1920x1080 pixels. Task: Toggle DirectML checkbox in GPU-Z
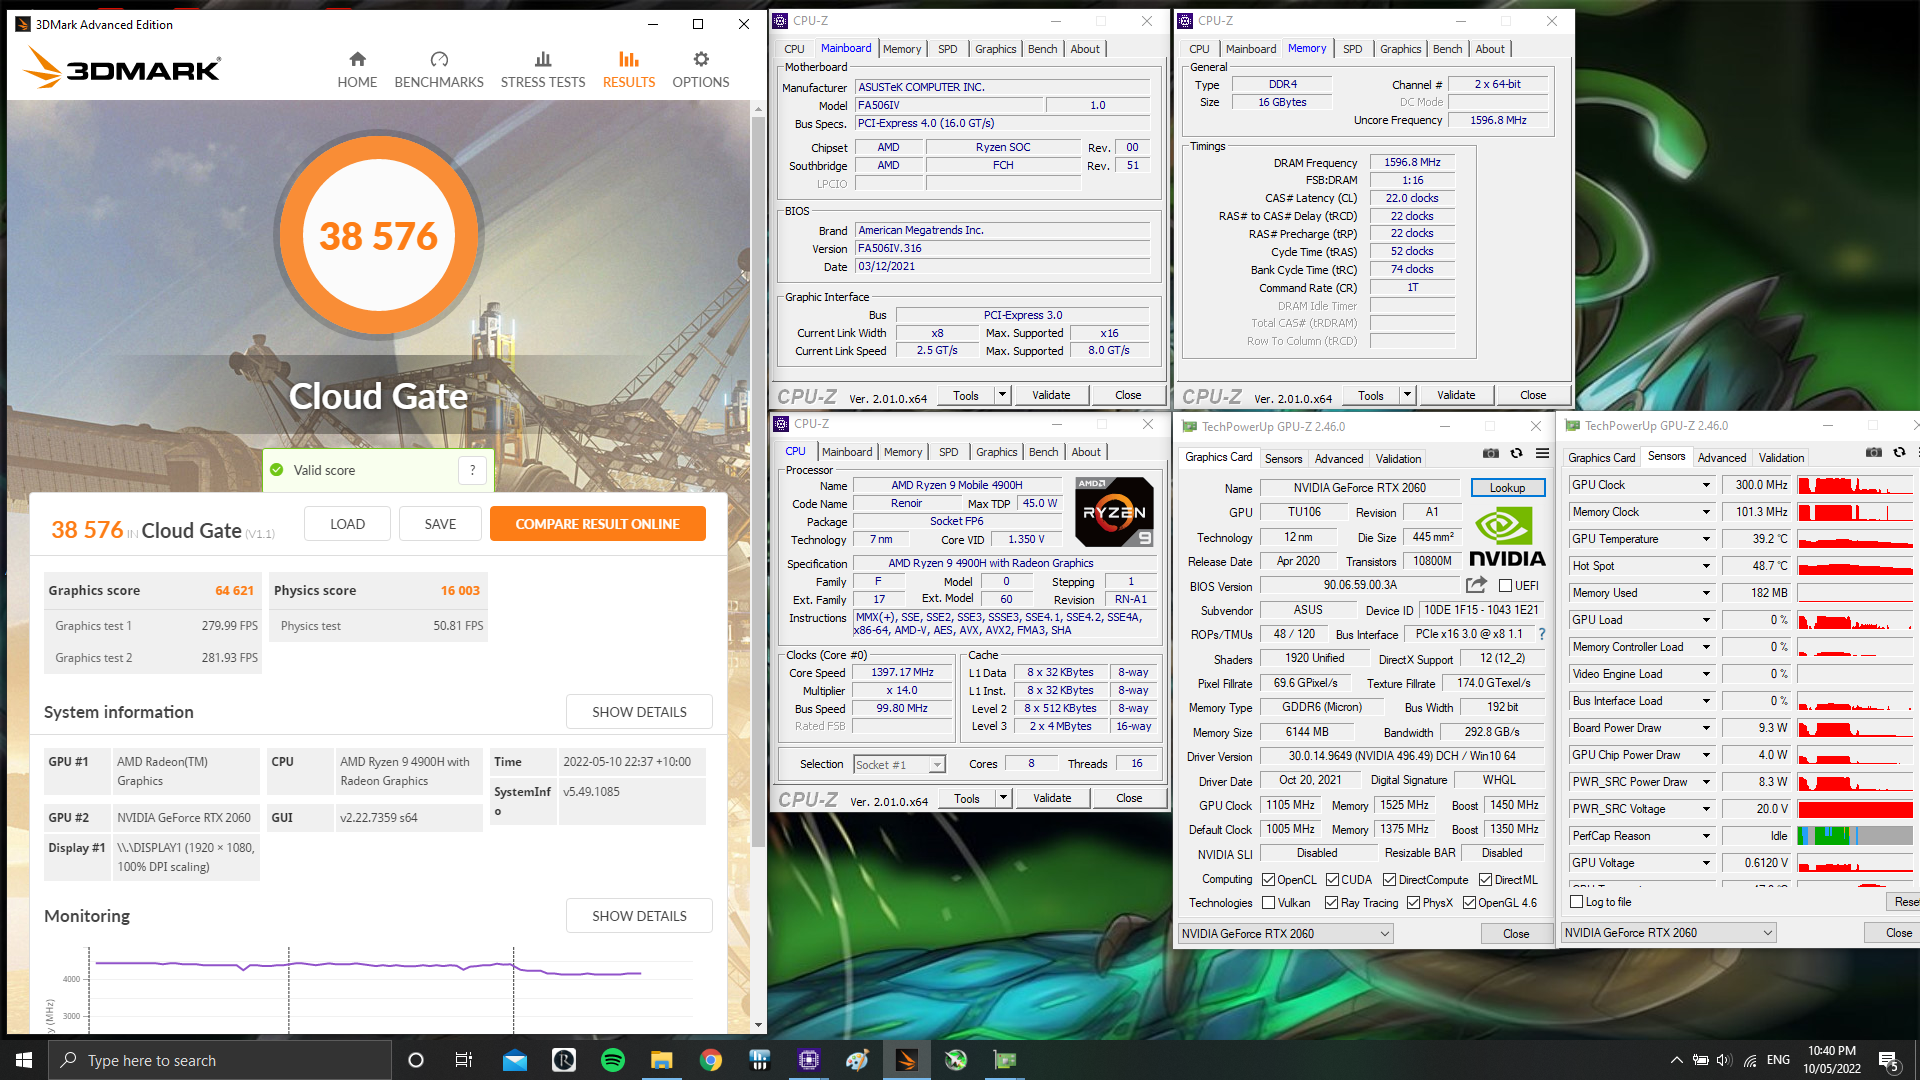click(x=1485, y=880)
